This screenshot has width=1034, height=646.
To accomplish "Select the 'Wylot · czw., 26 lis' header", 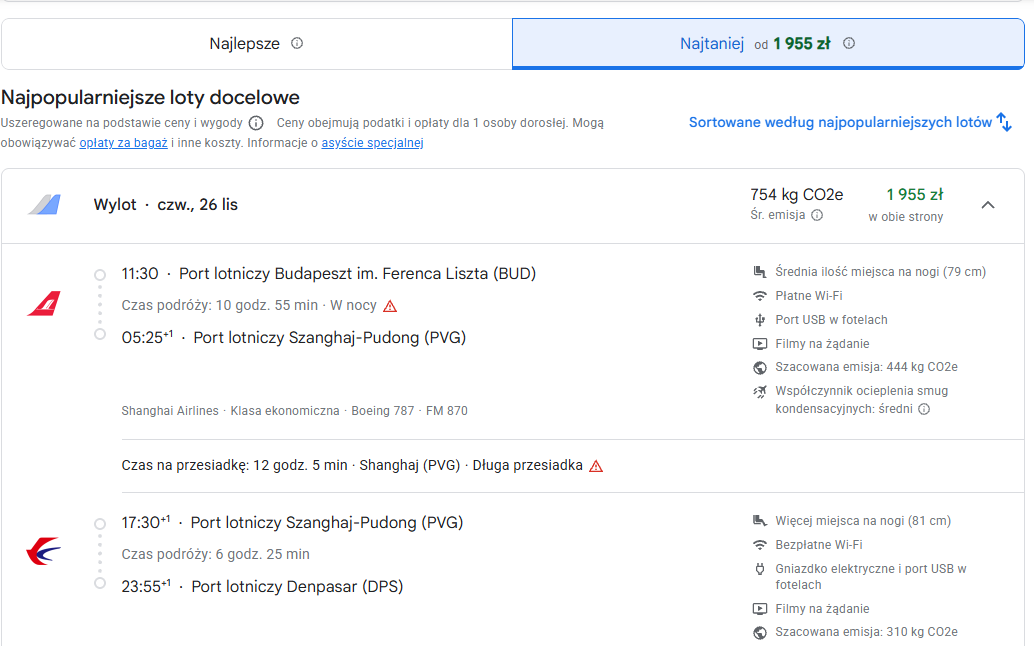I will click(166, 205).
